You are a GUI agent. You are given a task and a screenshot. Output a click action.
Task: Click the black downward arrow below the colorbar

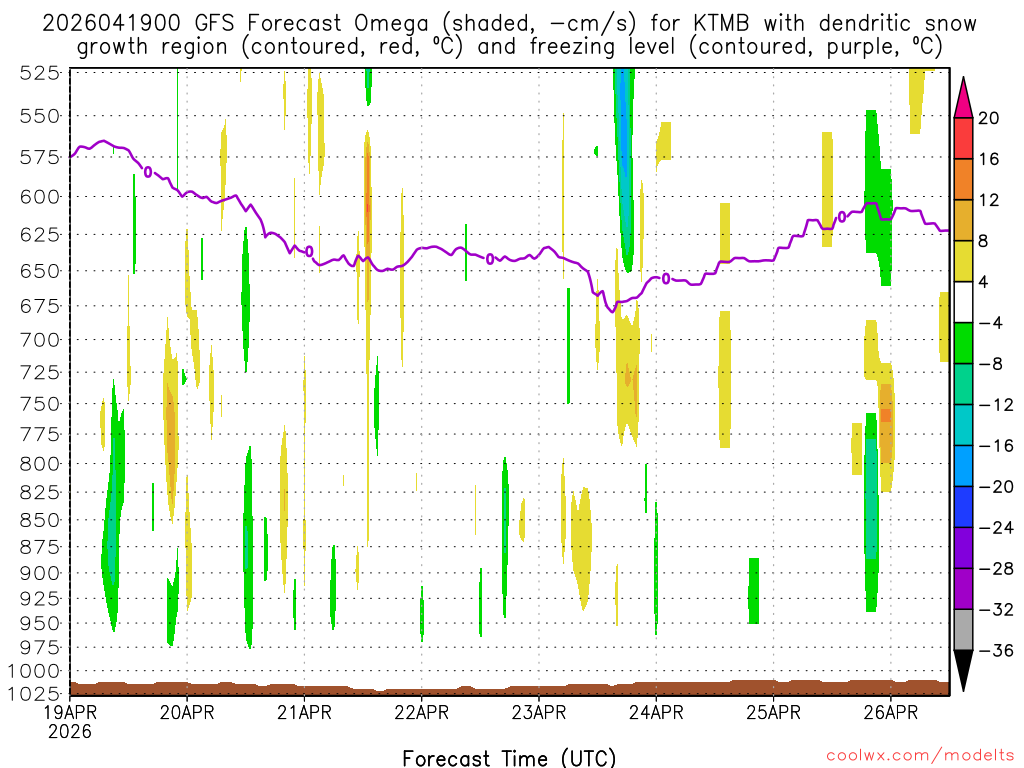[963, 671]
